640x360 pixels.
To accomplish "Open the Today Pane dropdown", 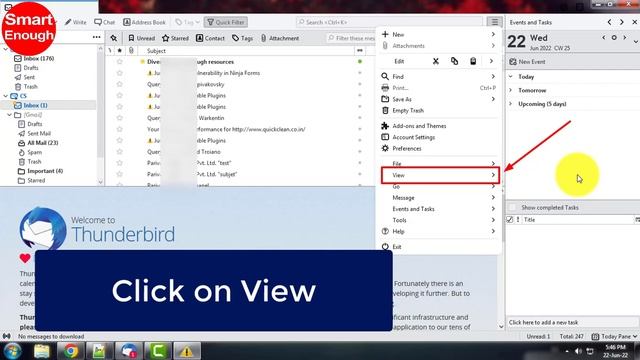I will [635, 336].
